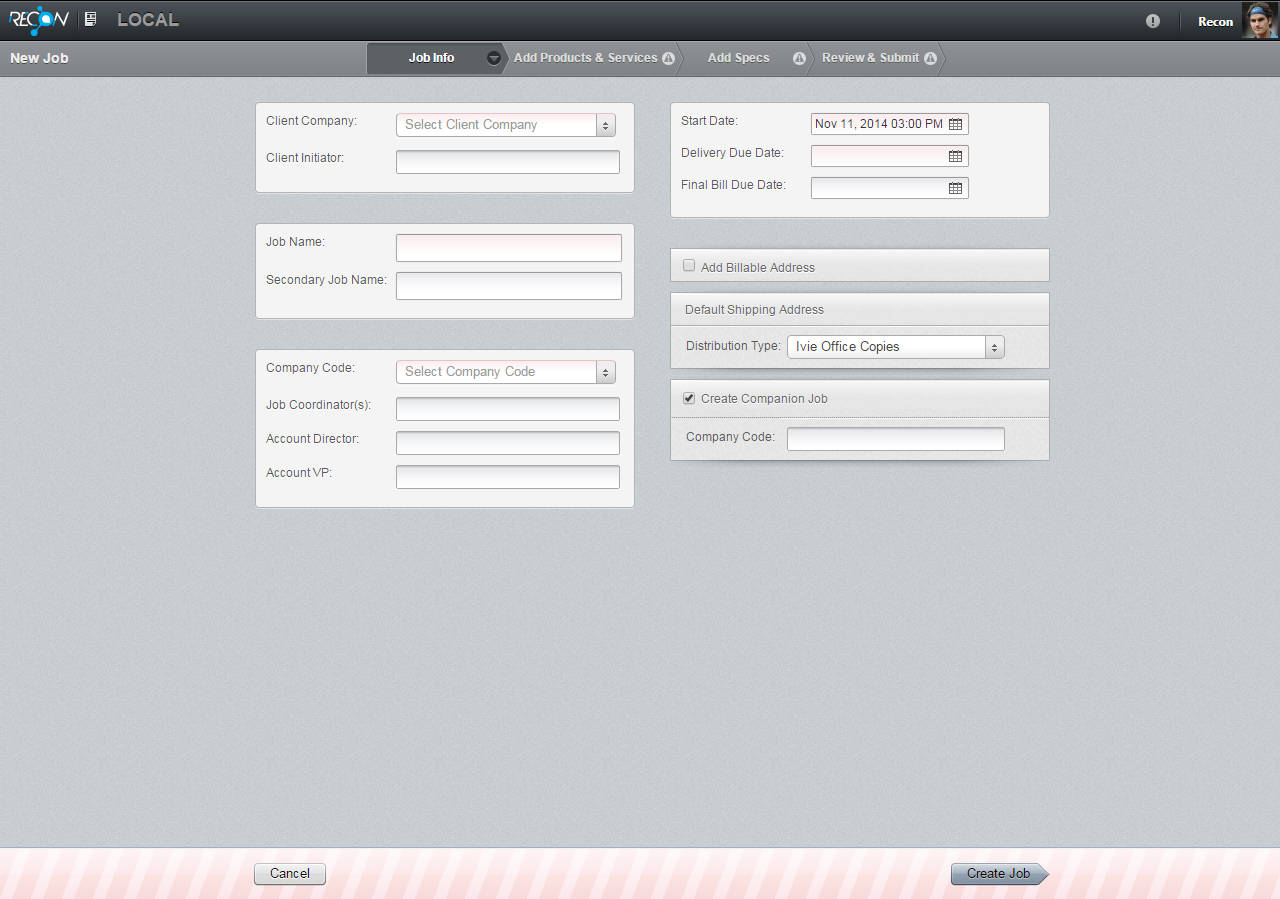
Task: Open the Delivery Due Date calendar icon
Action: point(955,156)
